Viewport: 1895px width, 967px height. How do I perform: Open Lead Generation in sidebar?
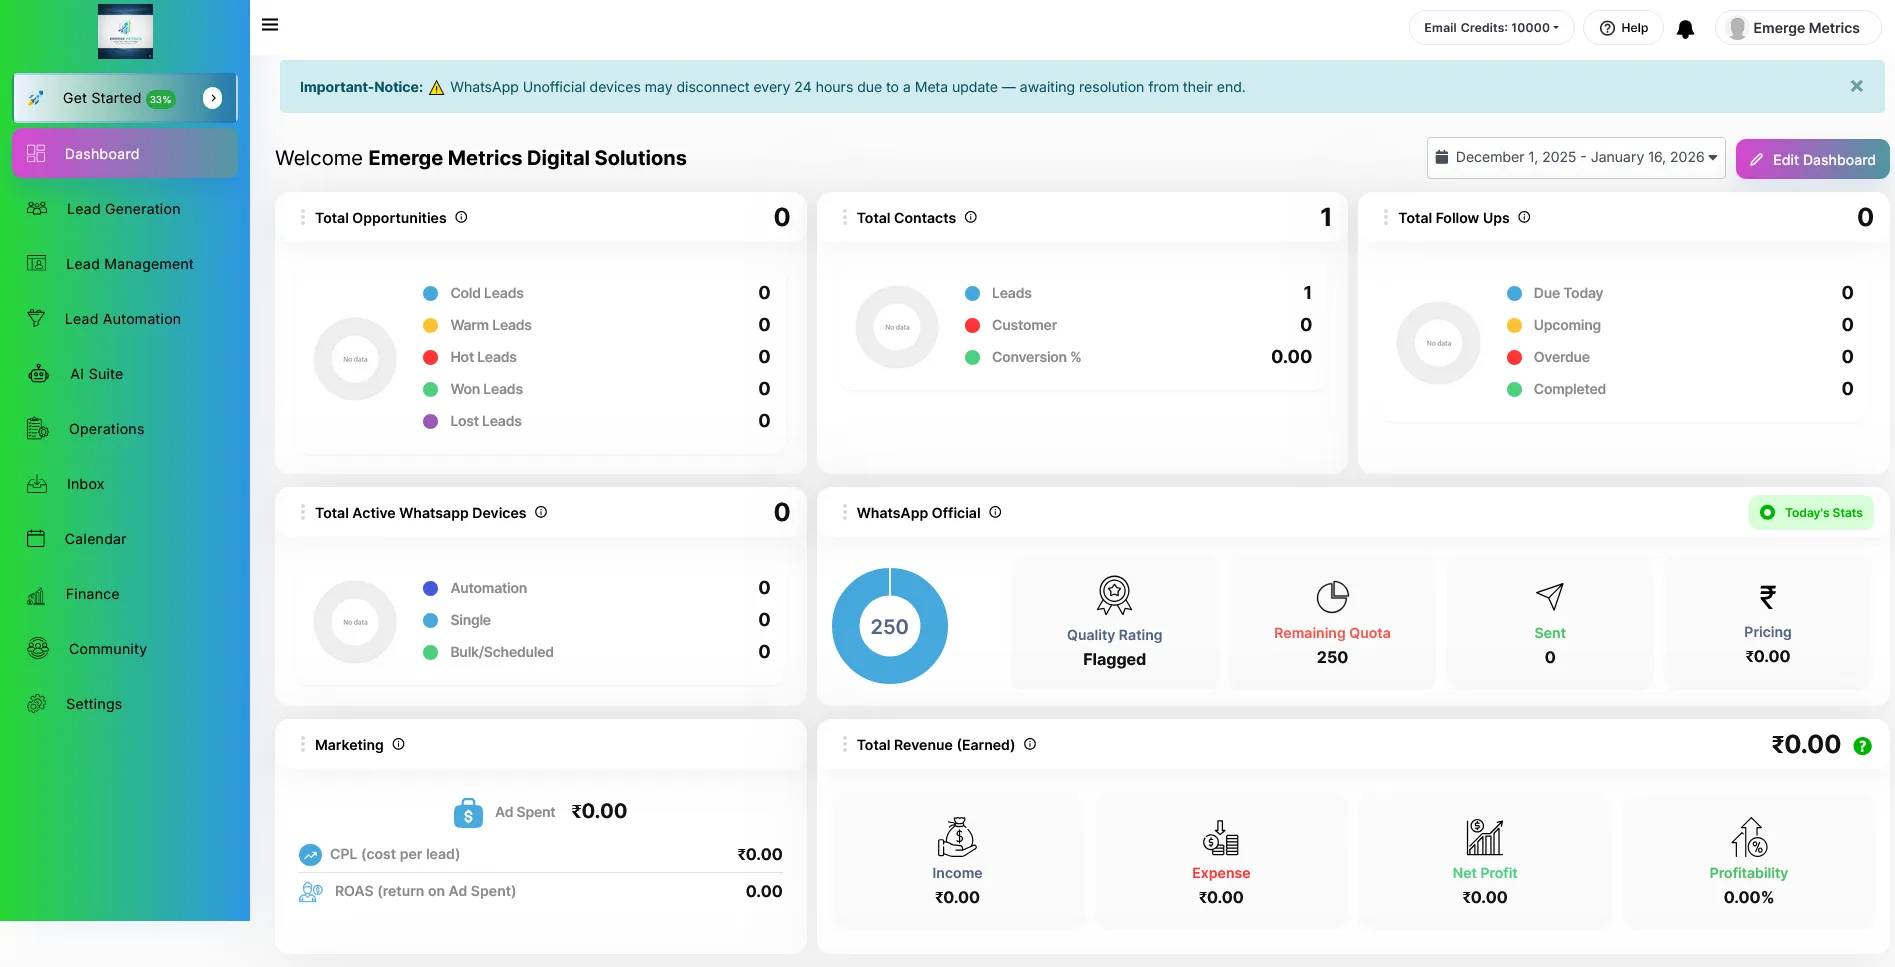(x=123, y=209)
